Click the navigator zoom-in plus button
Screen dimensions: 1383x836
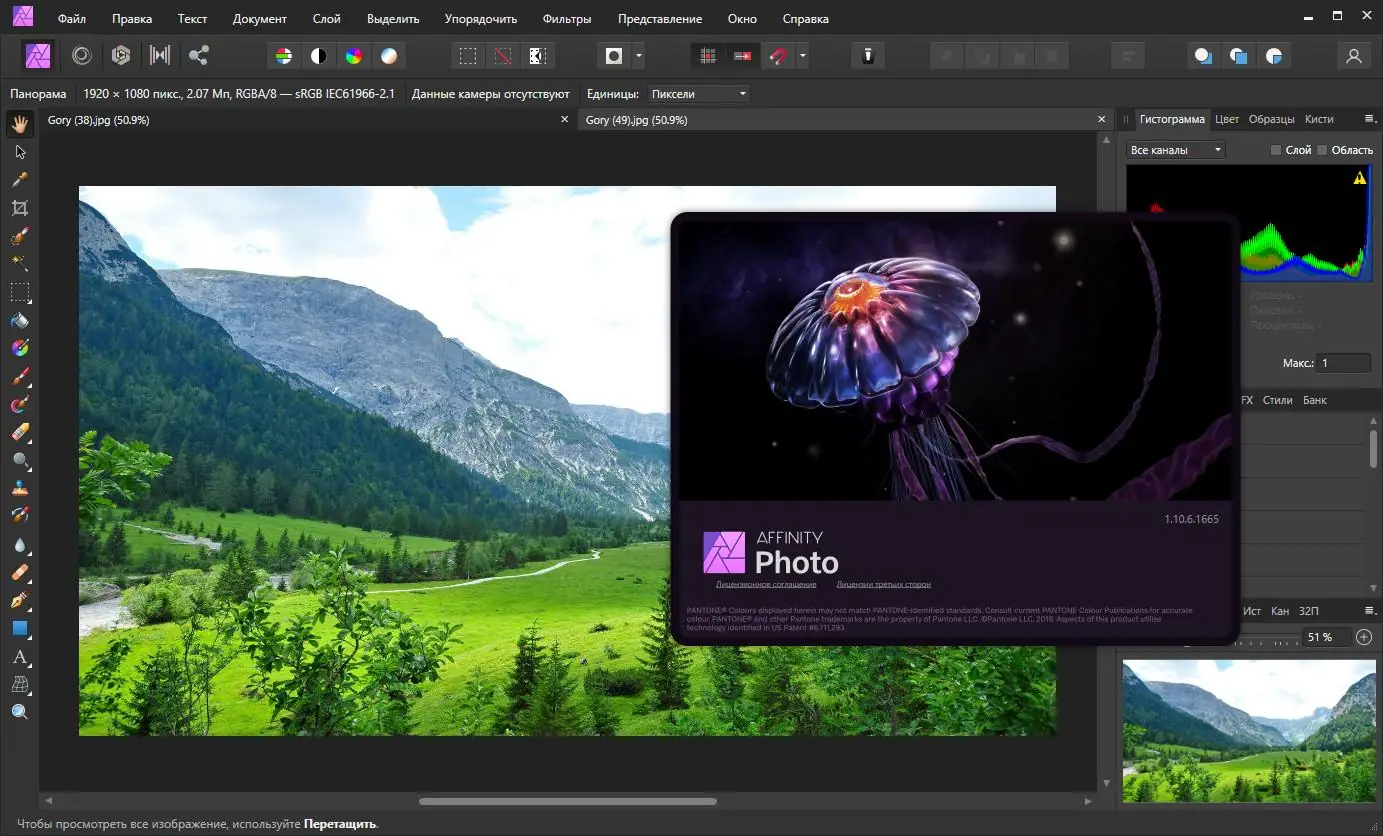tap(1364, 637)
